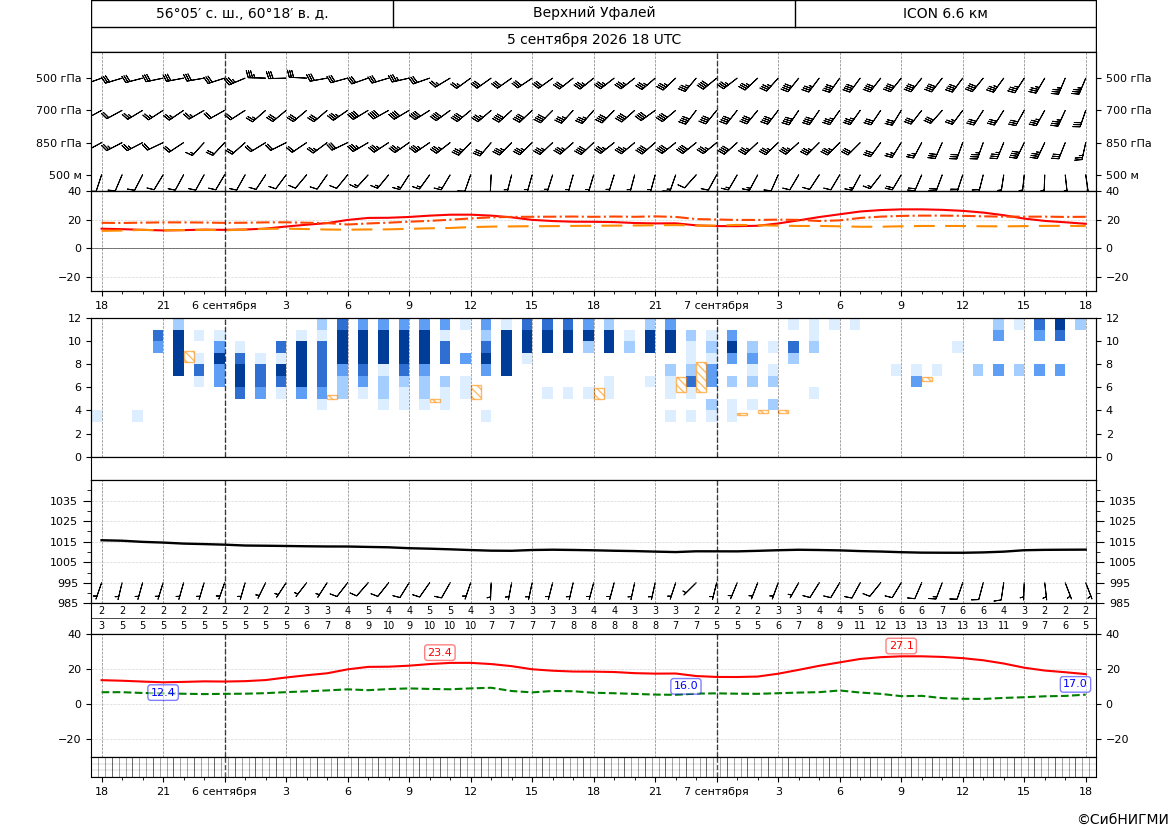The height and width of the screenshot is (827, 1169).
Task: Click the bottom axis 6 сентября label
Action: coord(224,791)
